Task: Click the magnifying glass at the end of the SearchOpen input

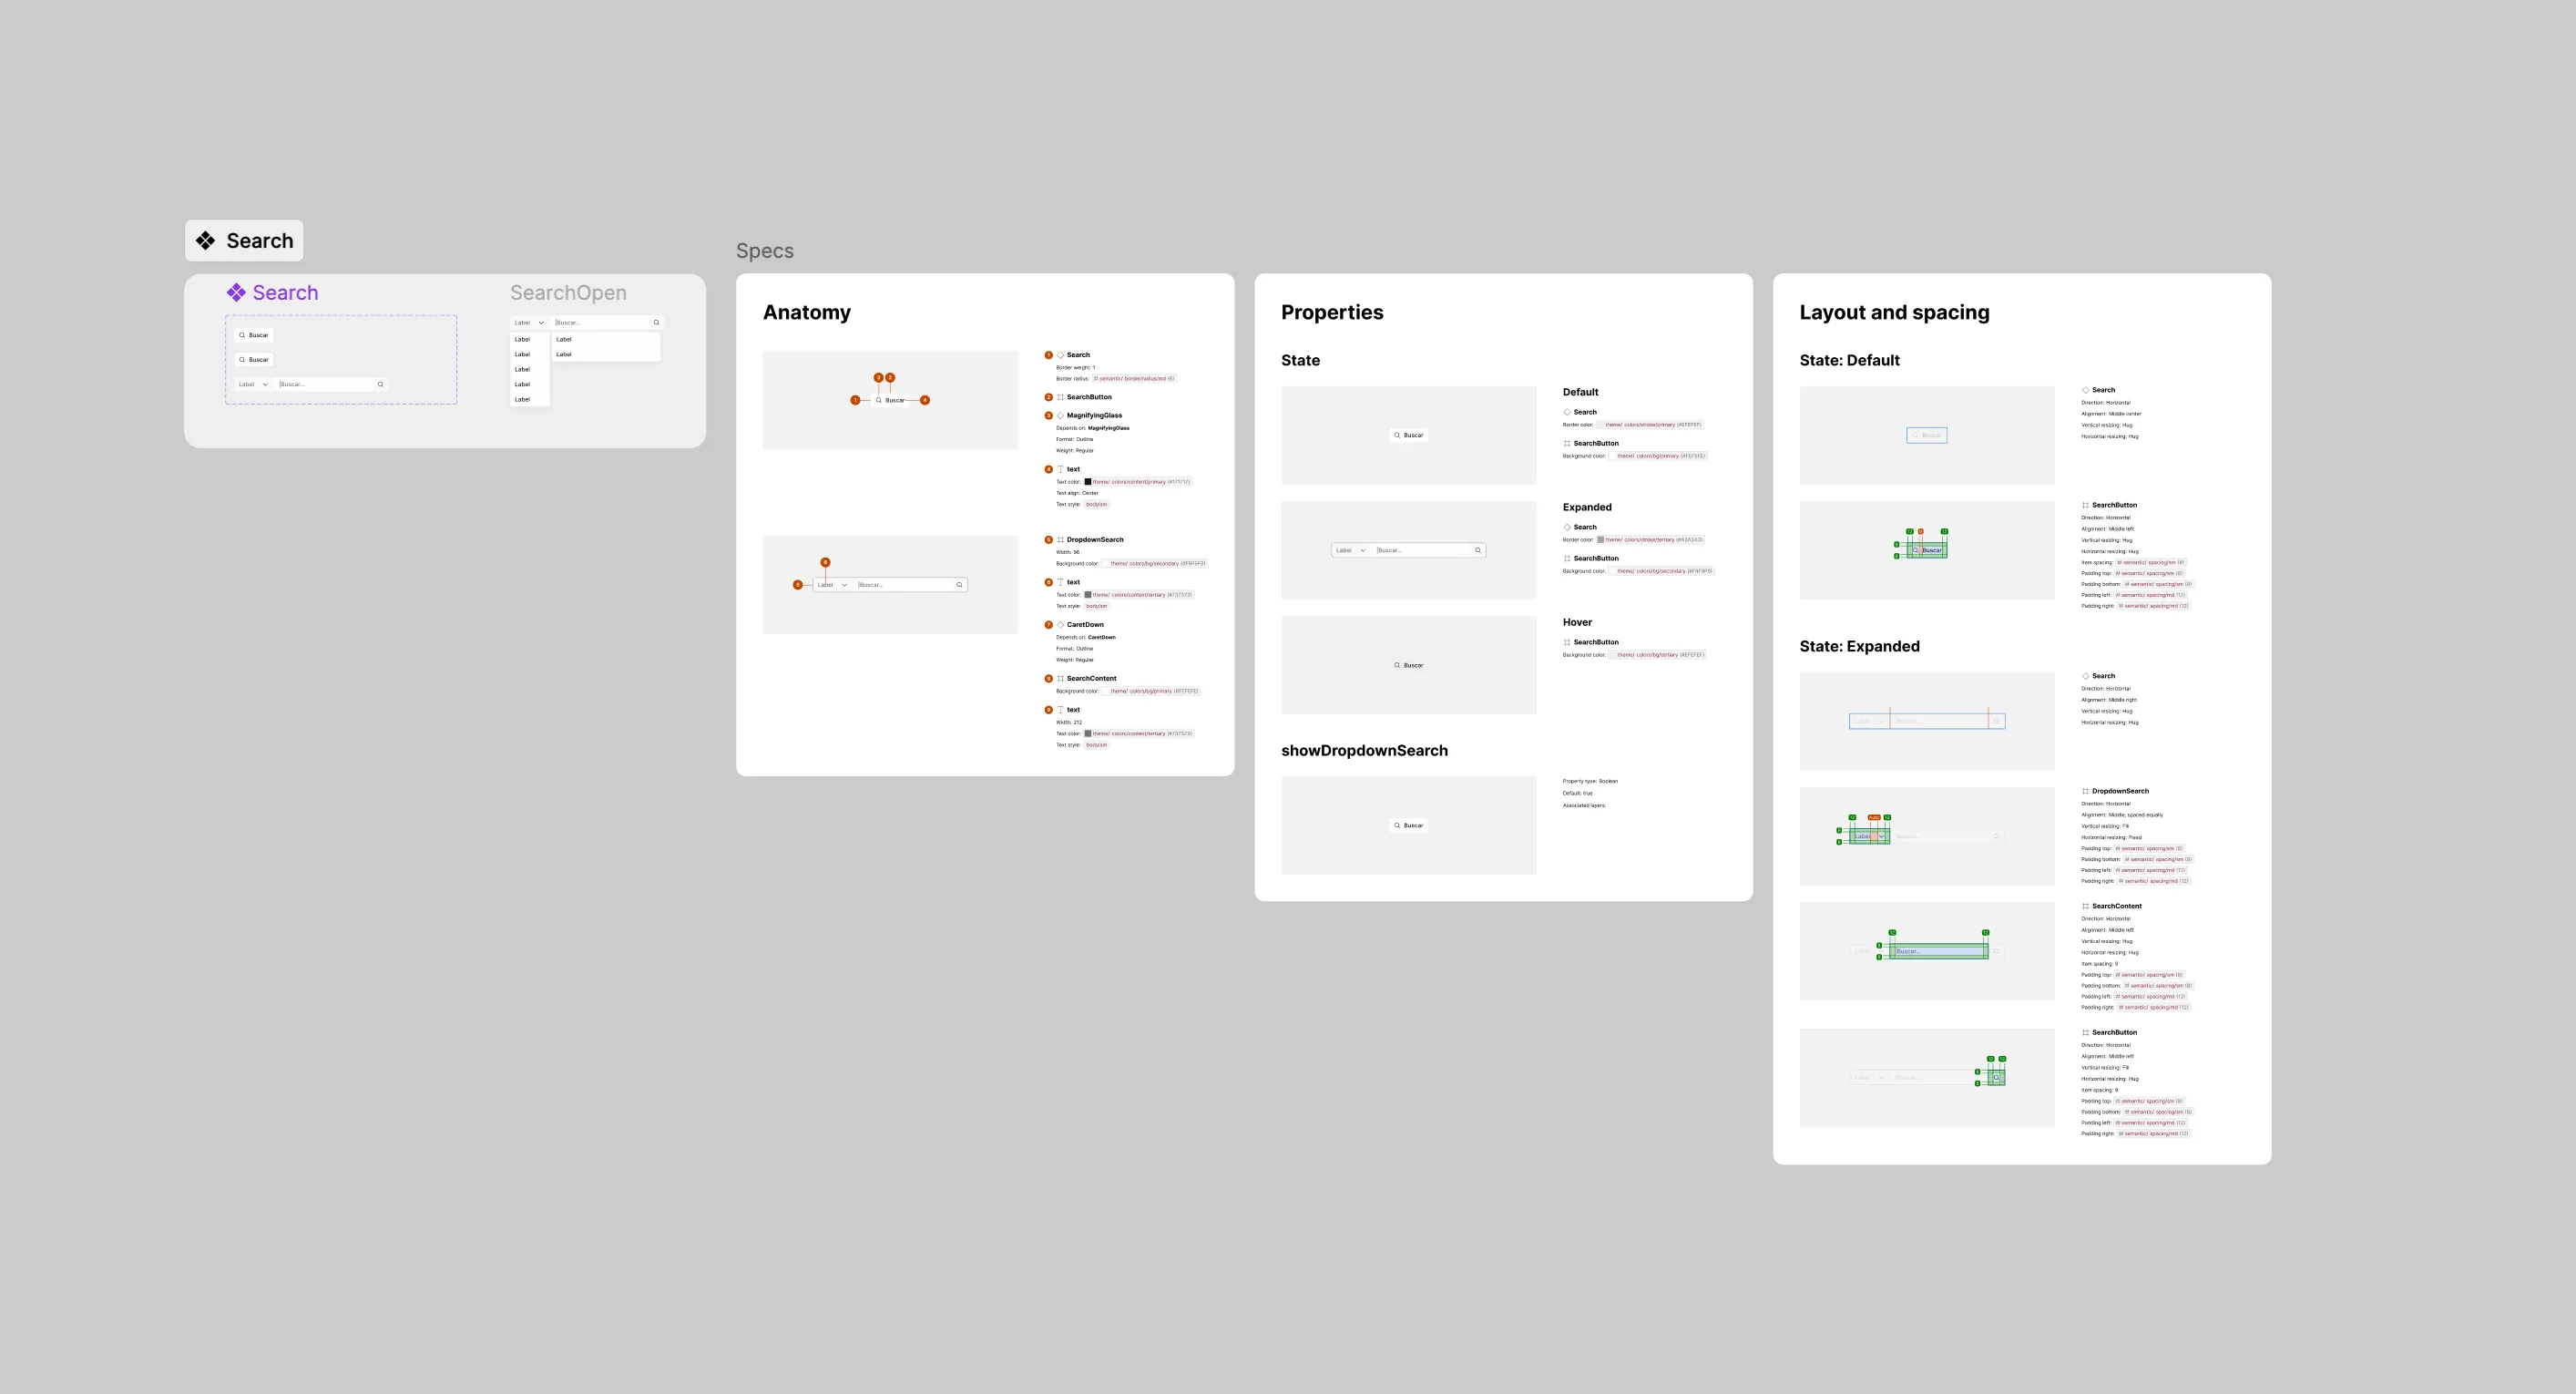Action: 656,322
